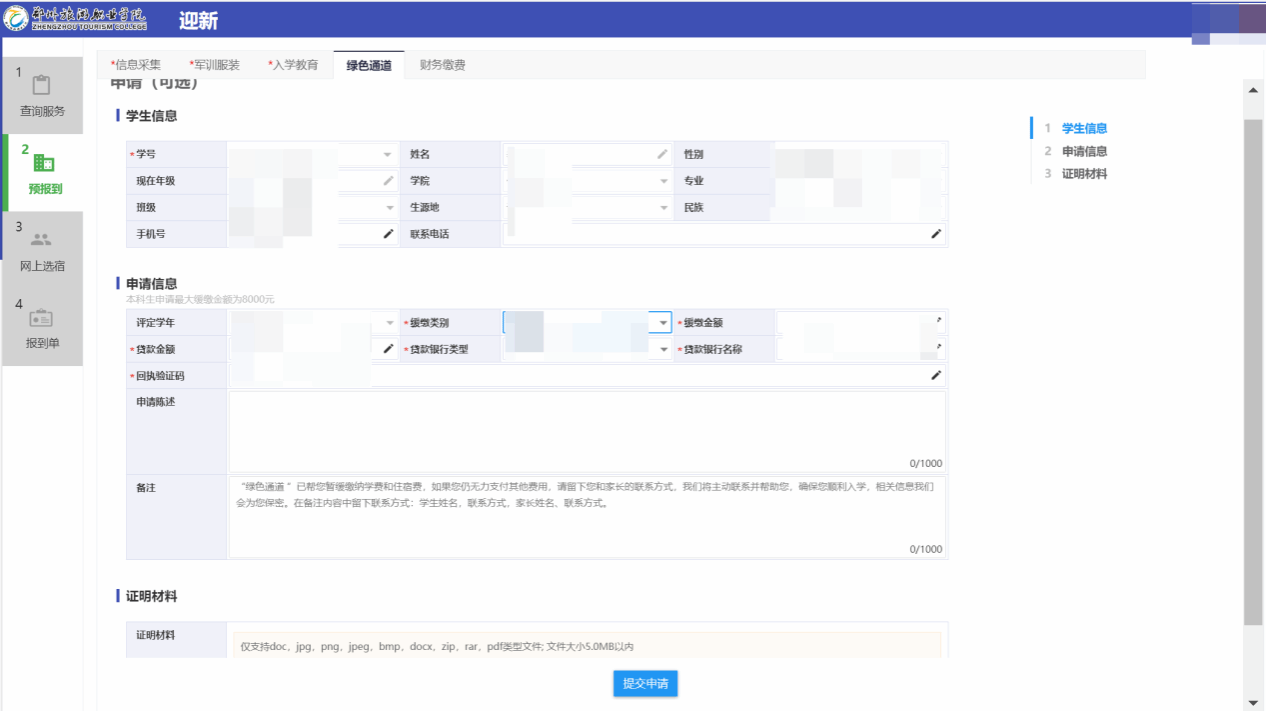
Task: Click the edit pencil in 回执验证码 field
Action: 936,375
